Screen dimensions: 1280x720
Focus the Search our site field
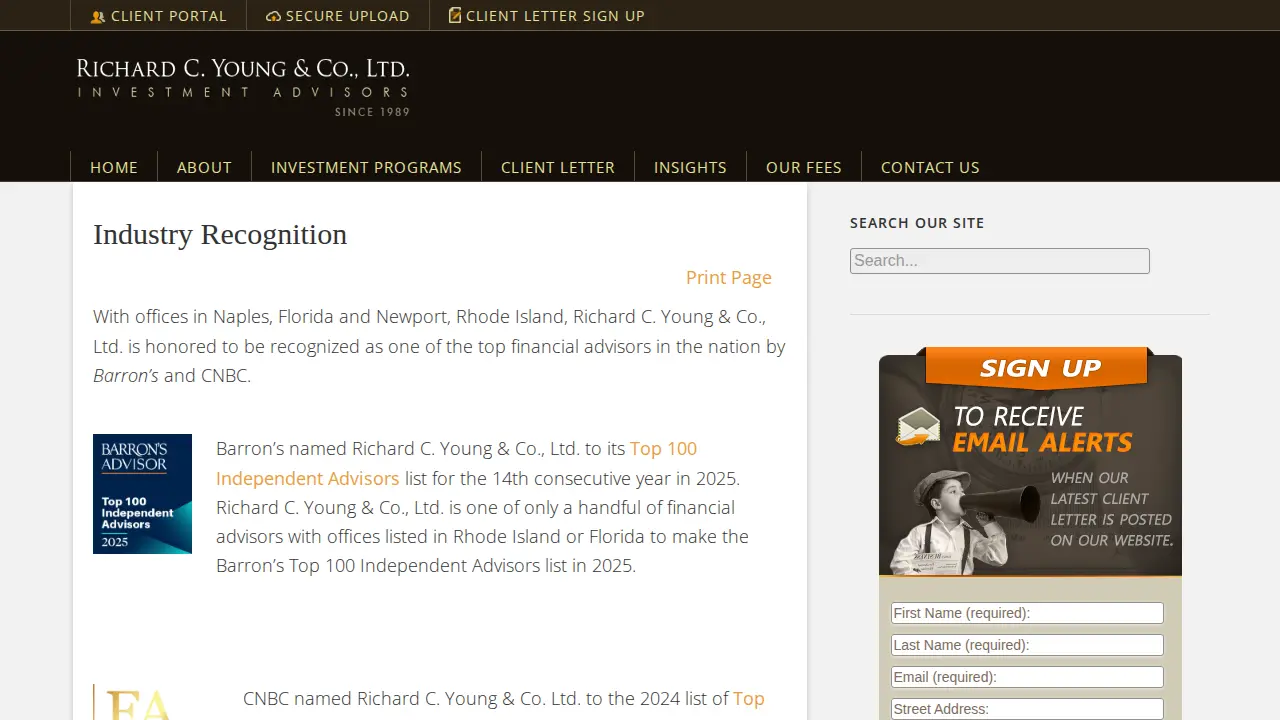(1000, 261)
